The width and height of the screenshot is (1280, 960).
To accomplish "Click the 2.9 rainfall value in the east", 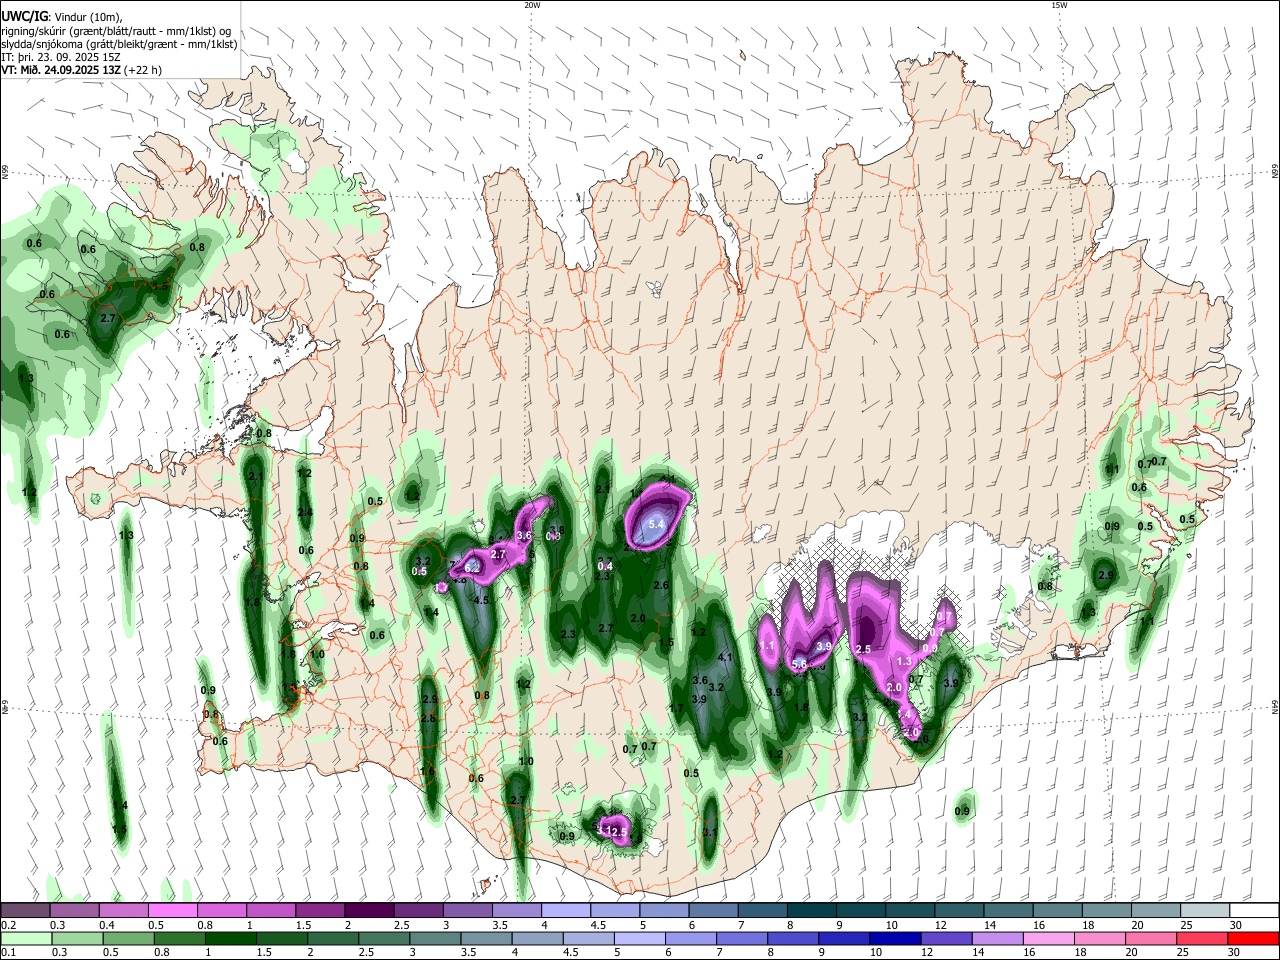I will (1105, 575).
